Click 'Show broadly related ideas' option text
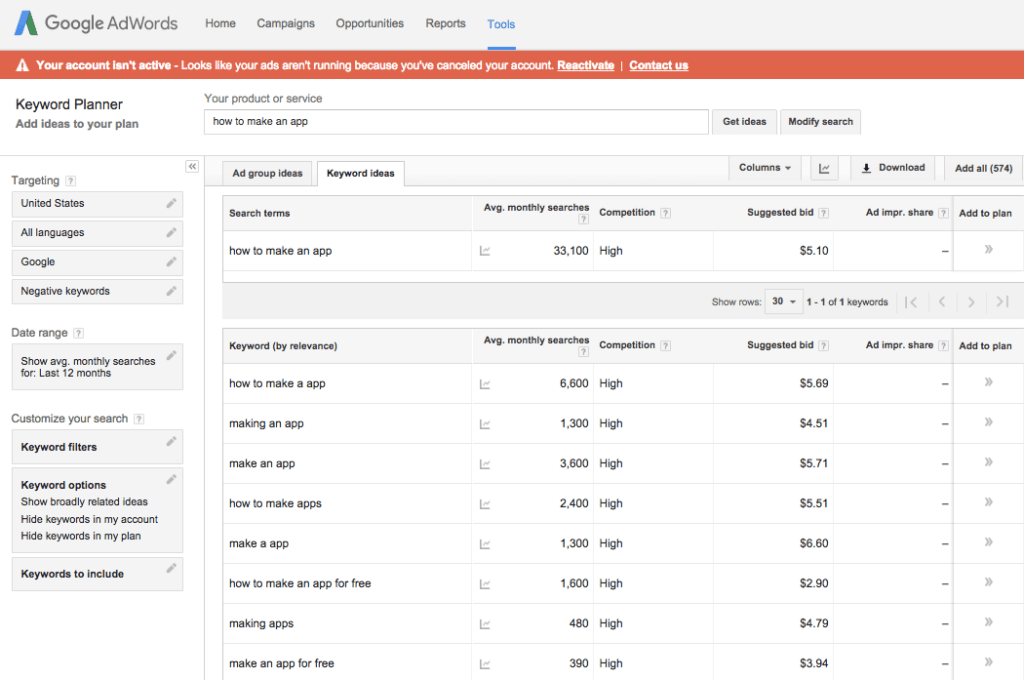 (84, 502)
